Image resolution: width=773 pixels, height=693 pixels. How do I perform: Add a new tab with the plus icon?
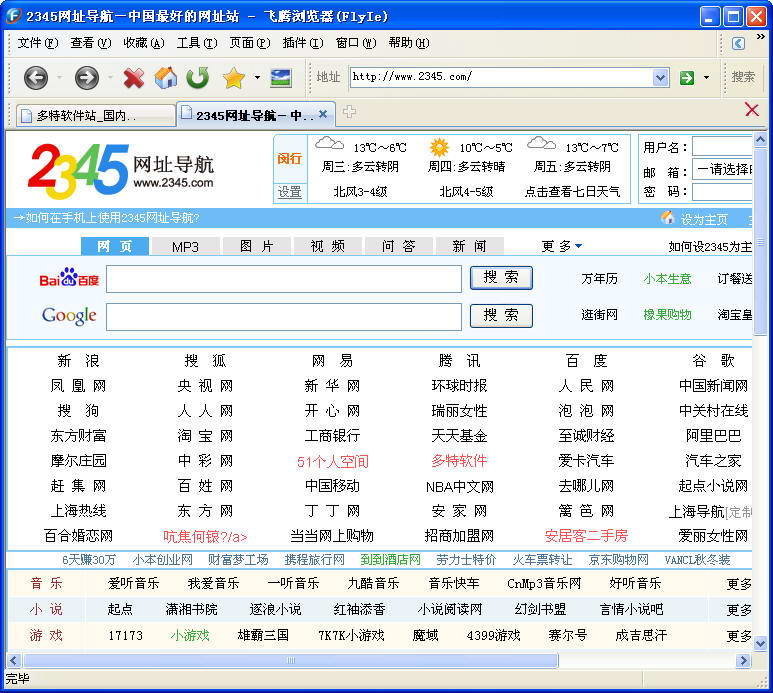[x=349, y=112]
